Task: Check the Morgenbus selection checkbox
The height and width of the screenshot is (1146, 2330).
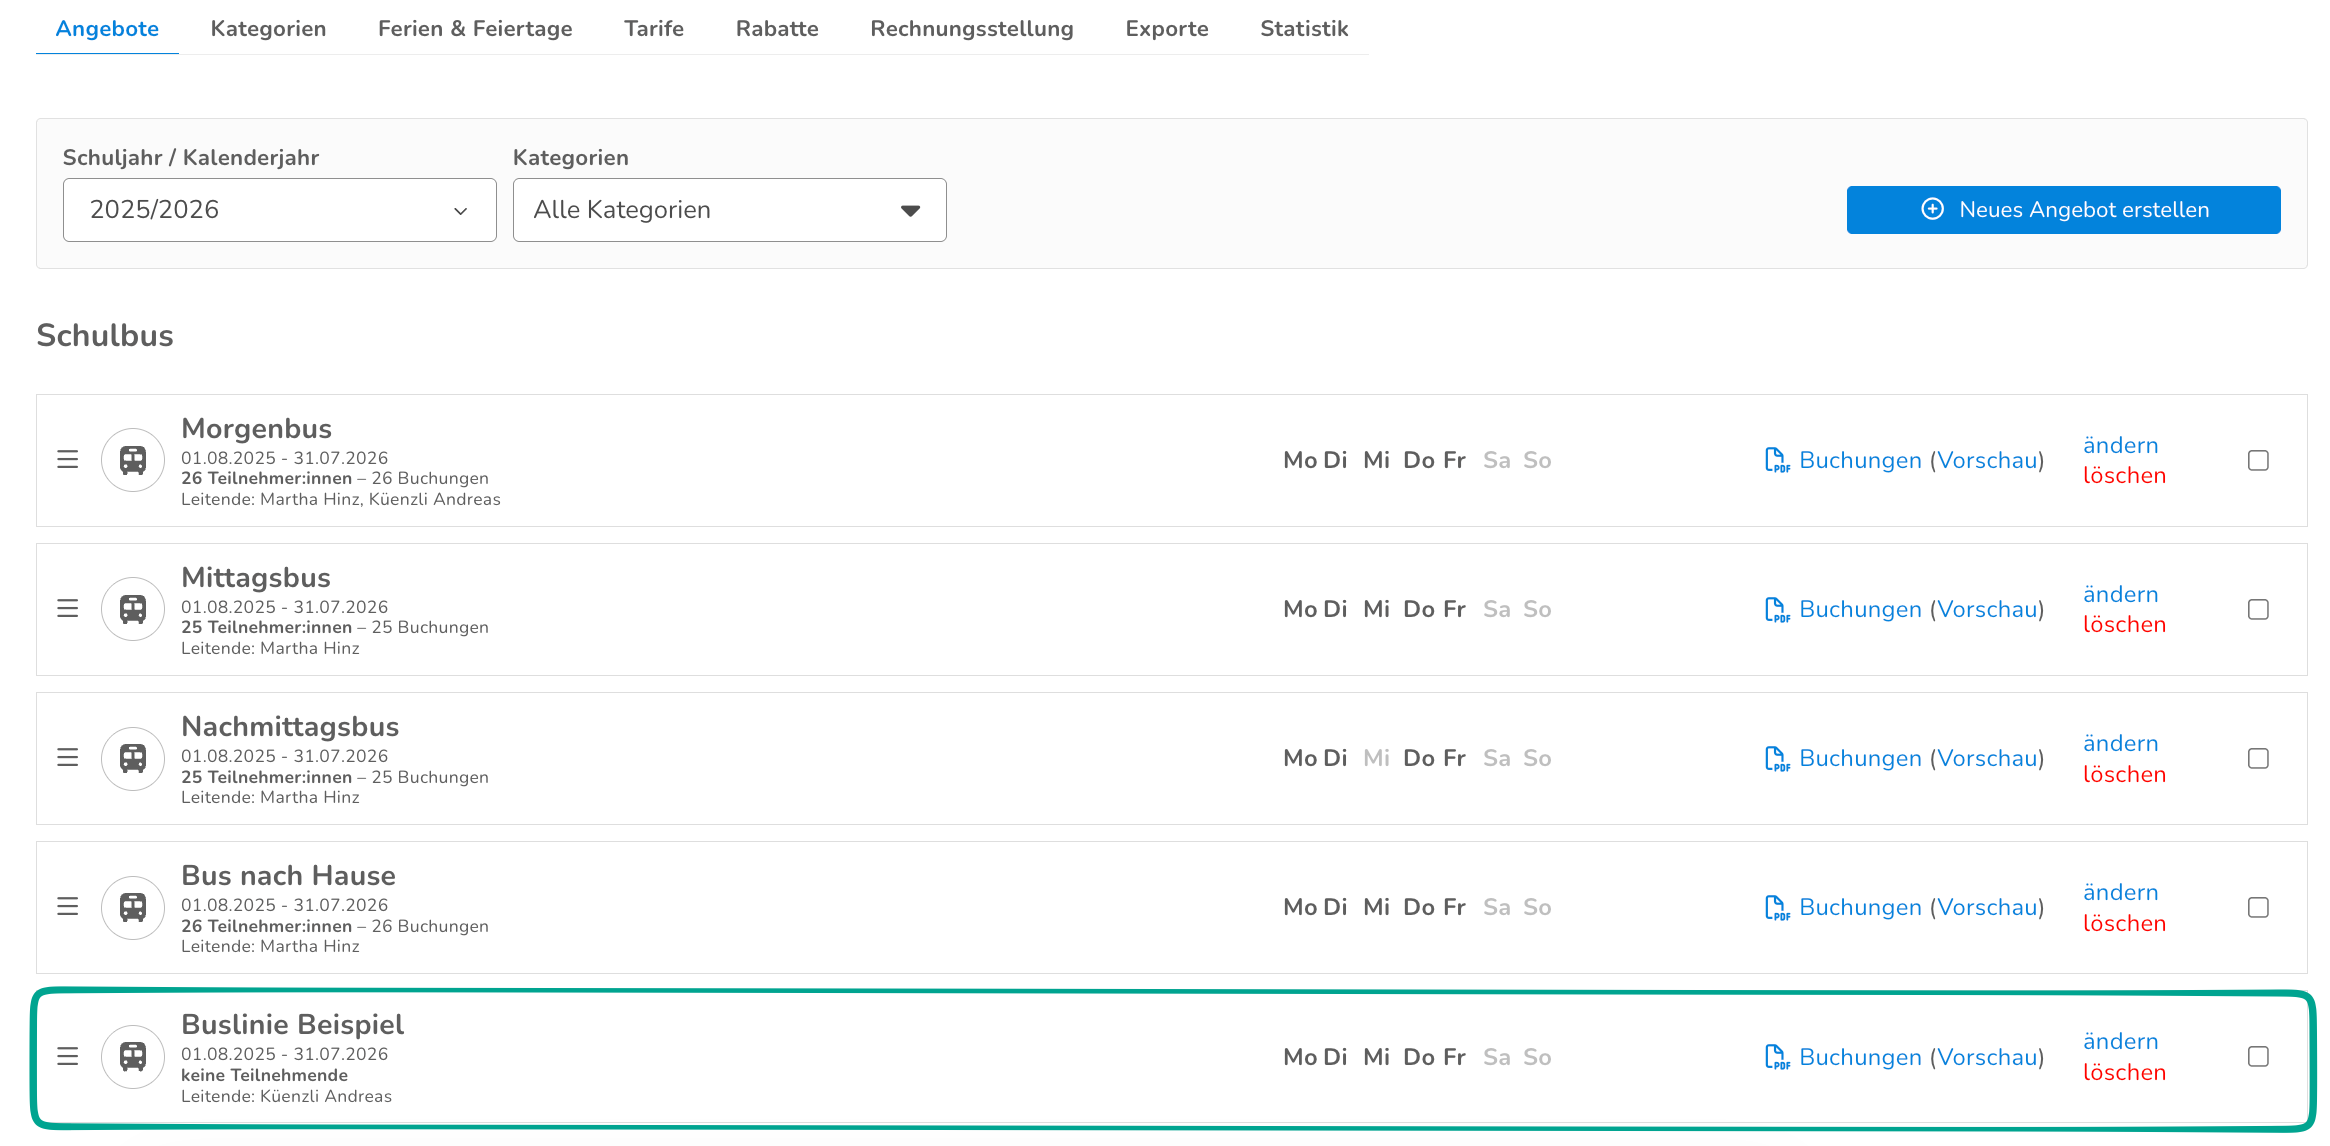Action: click(2258, 461)
